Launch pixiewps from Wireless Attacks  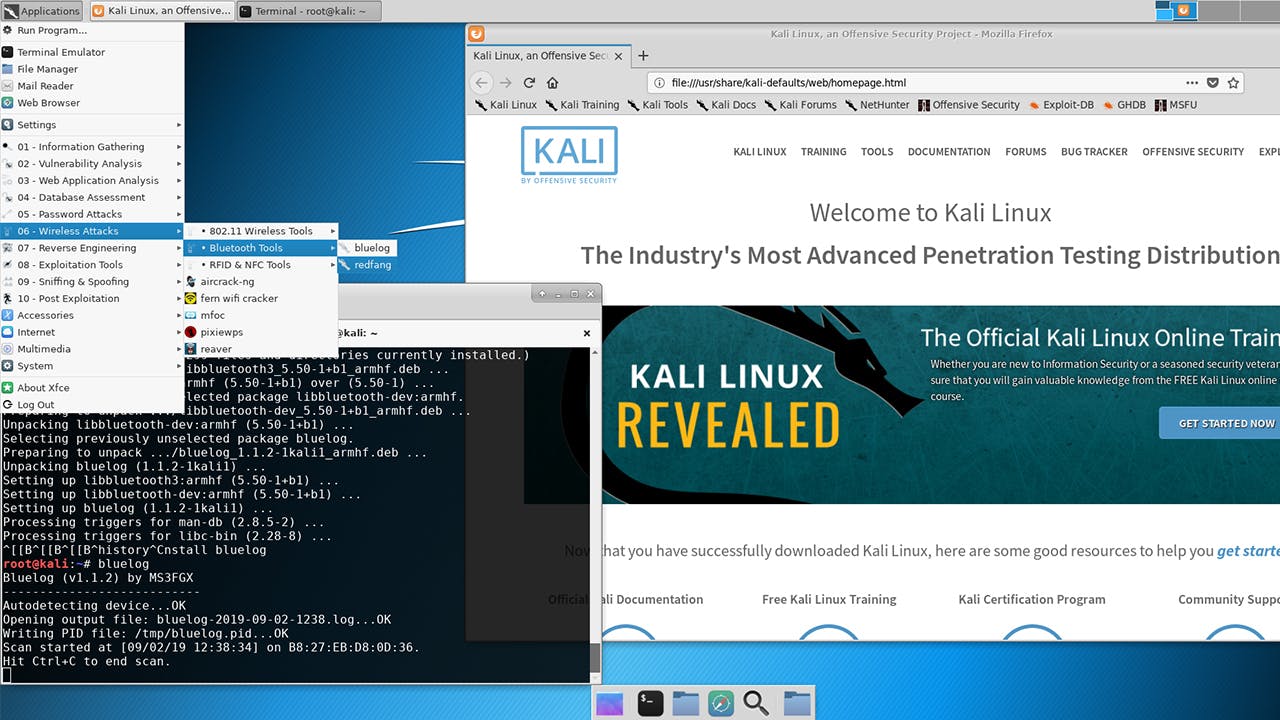[261, 332]
